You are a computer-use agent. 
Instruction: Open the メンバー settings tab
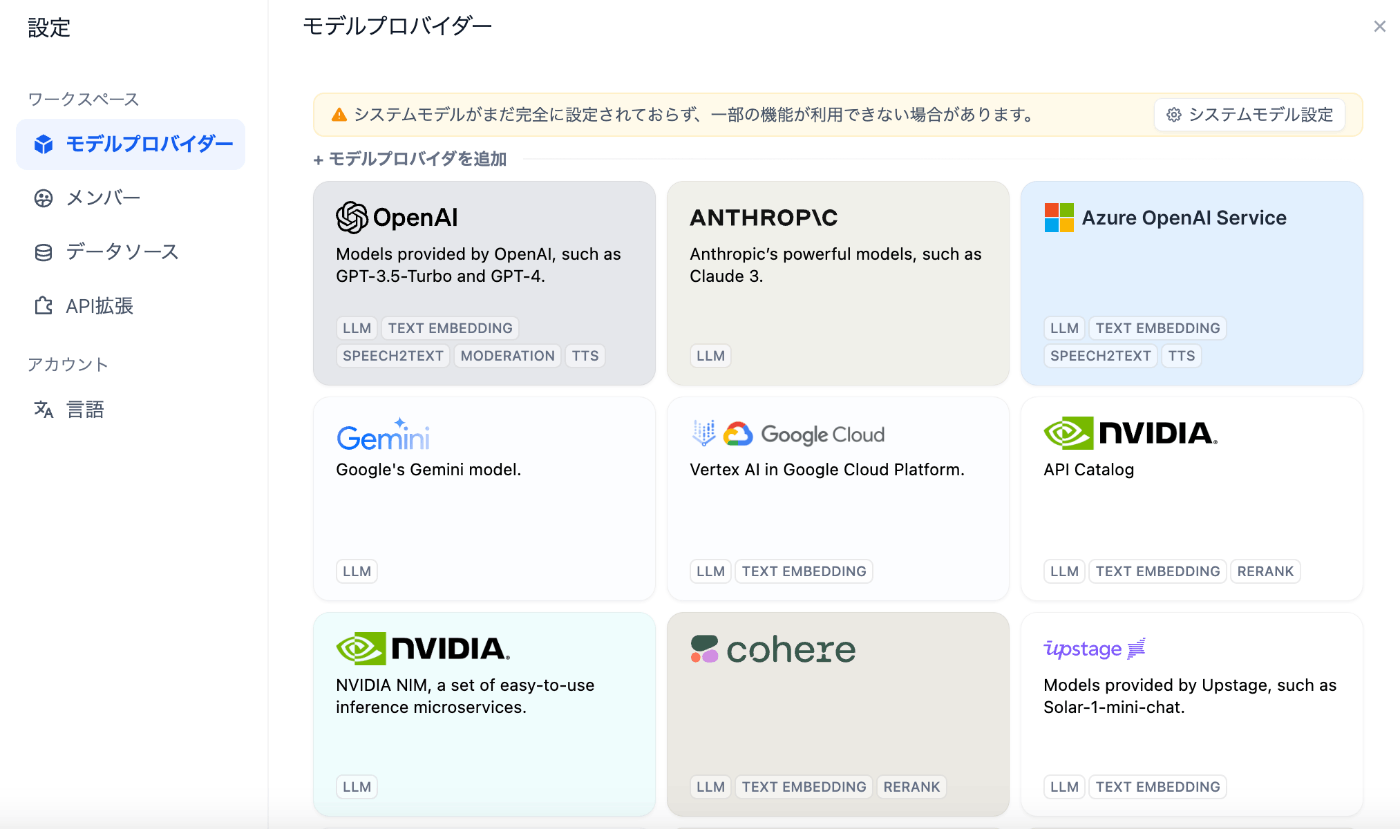pos(130,198)
